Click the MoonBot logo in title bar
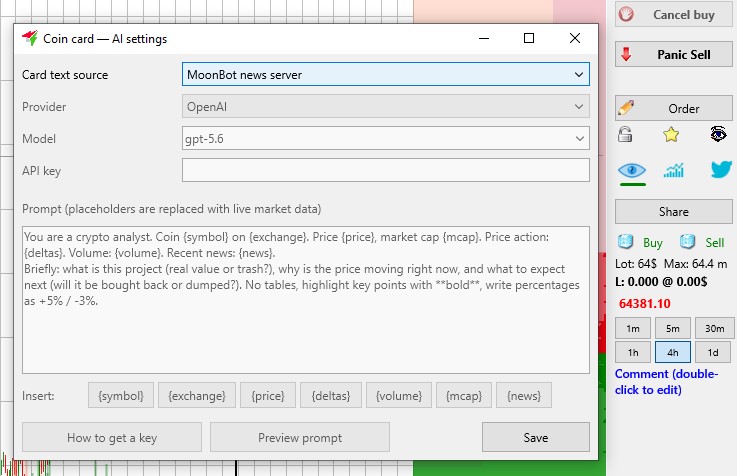This screenshot has width=737, height=476. click(x=30, y=38)
